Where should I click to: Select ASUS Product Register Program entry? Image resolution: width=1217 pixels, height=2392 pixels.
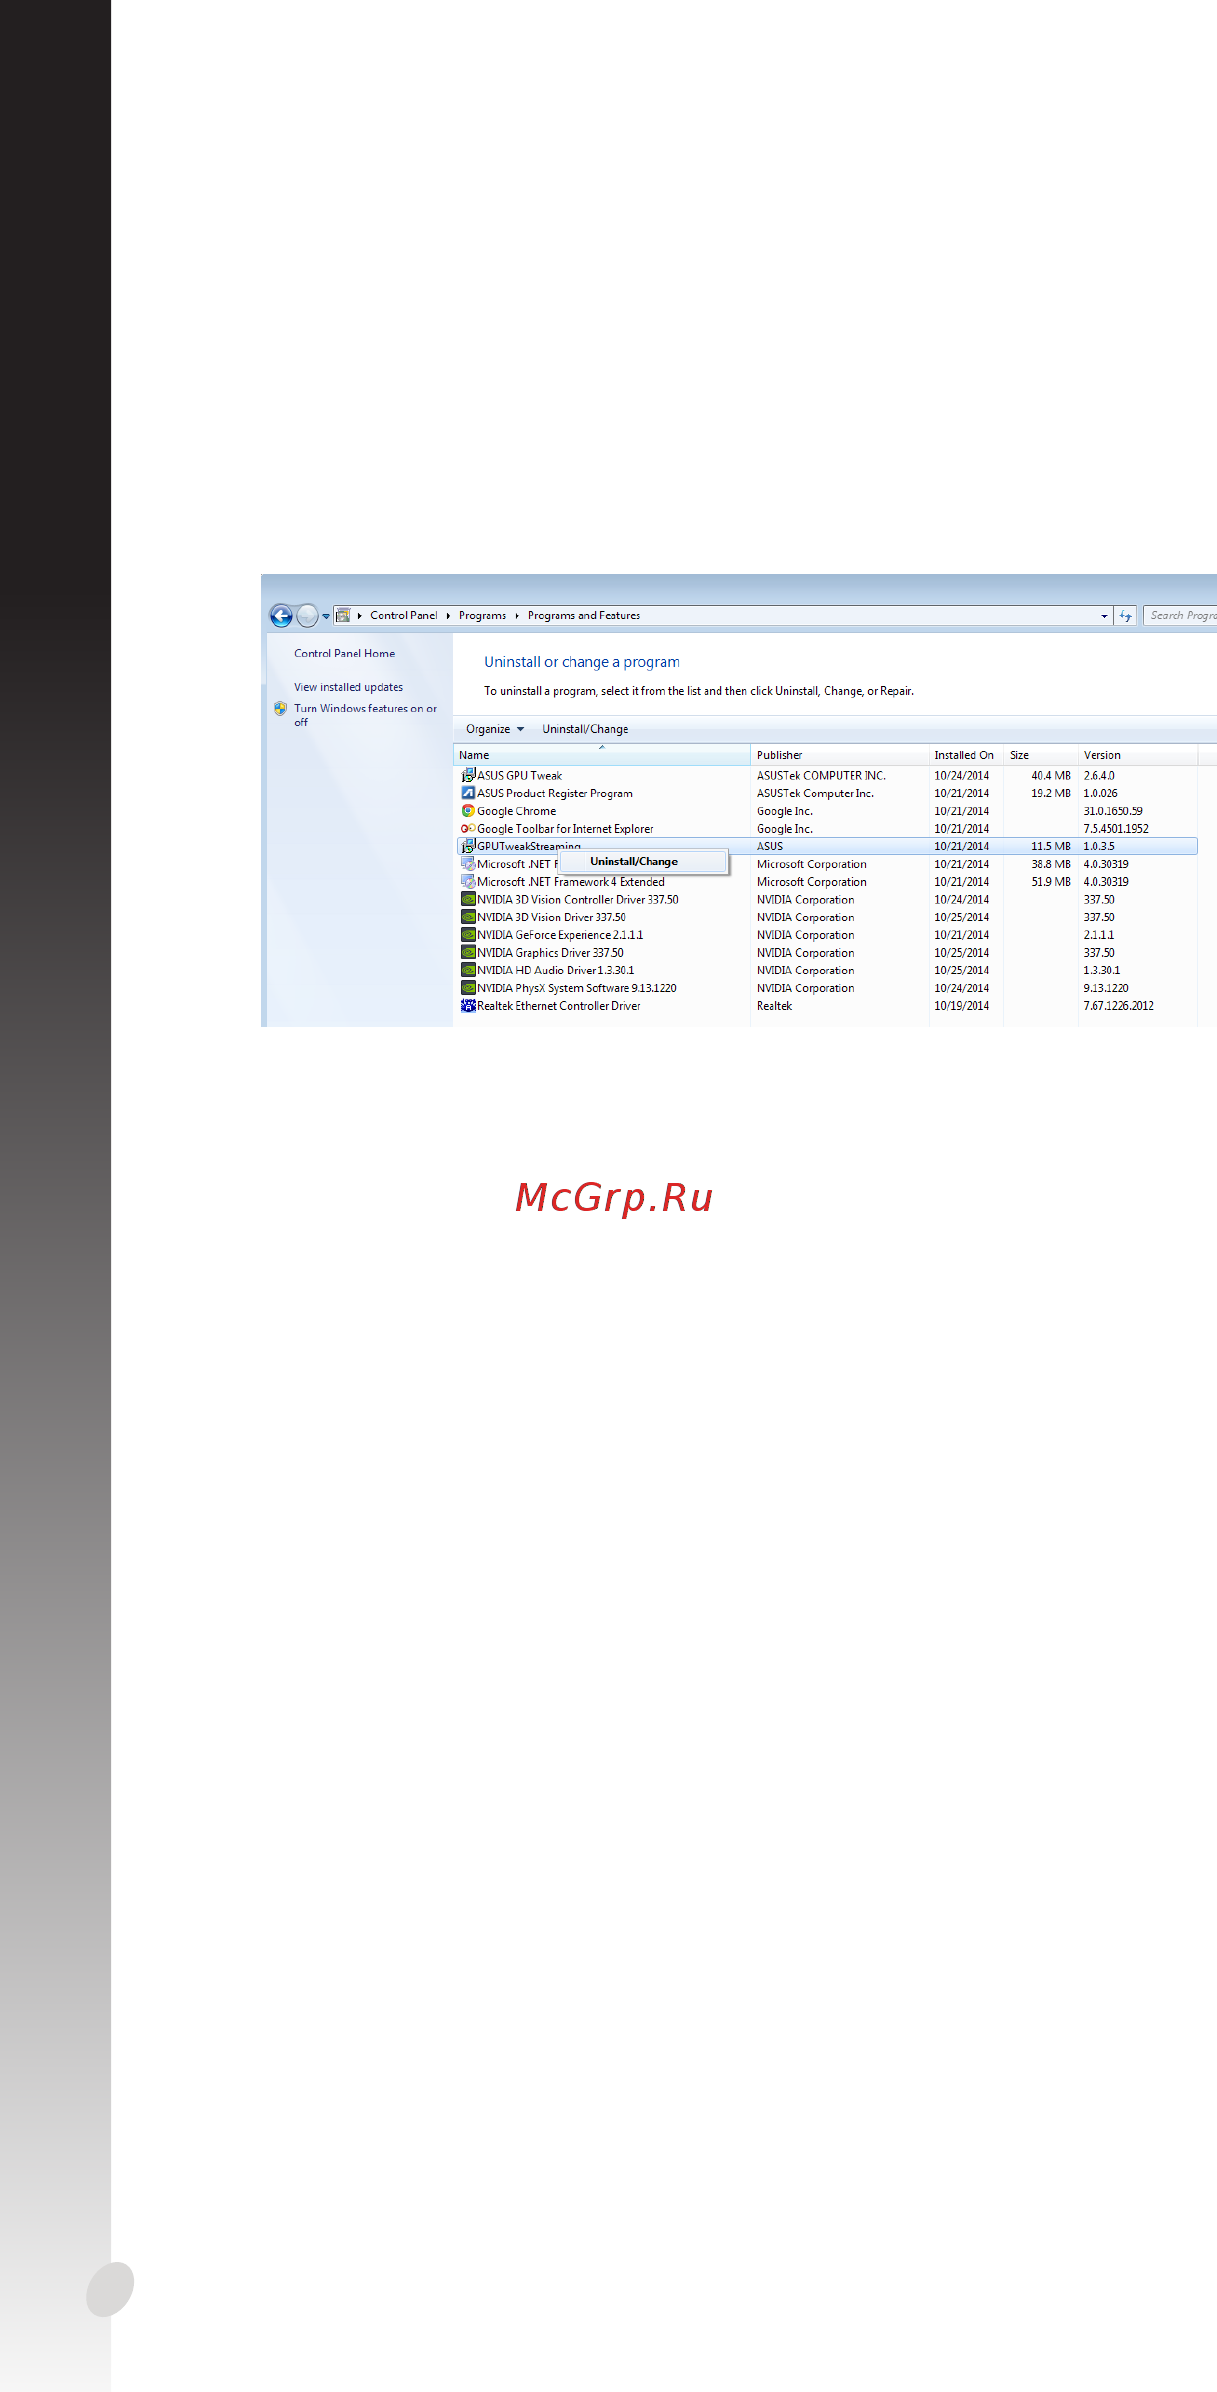[827, 794]
